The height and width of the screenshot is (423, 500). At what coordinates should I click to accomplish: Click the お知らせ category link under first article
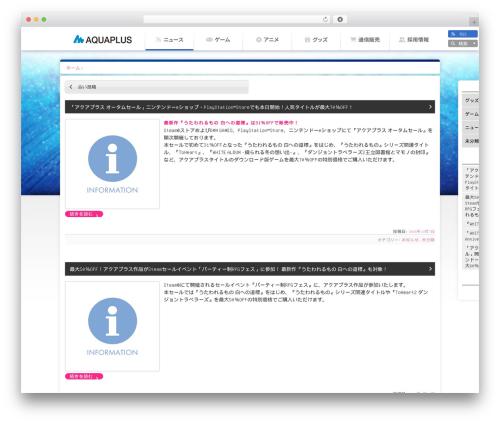click(410, 240)
